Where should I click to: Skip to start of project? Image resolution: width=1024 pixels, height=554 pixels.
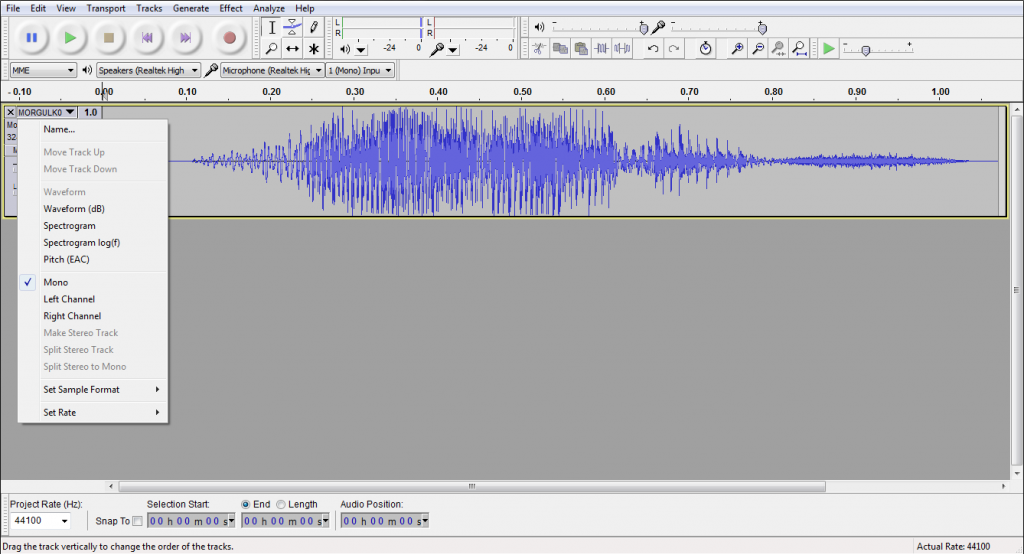click(x=147, y=38)
